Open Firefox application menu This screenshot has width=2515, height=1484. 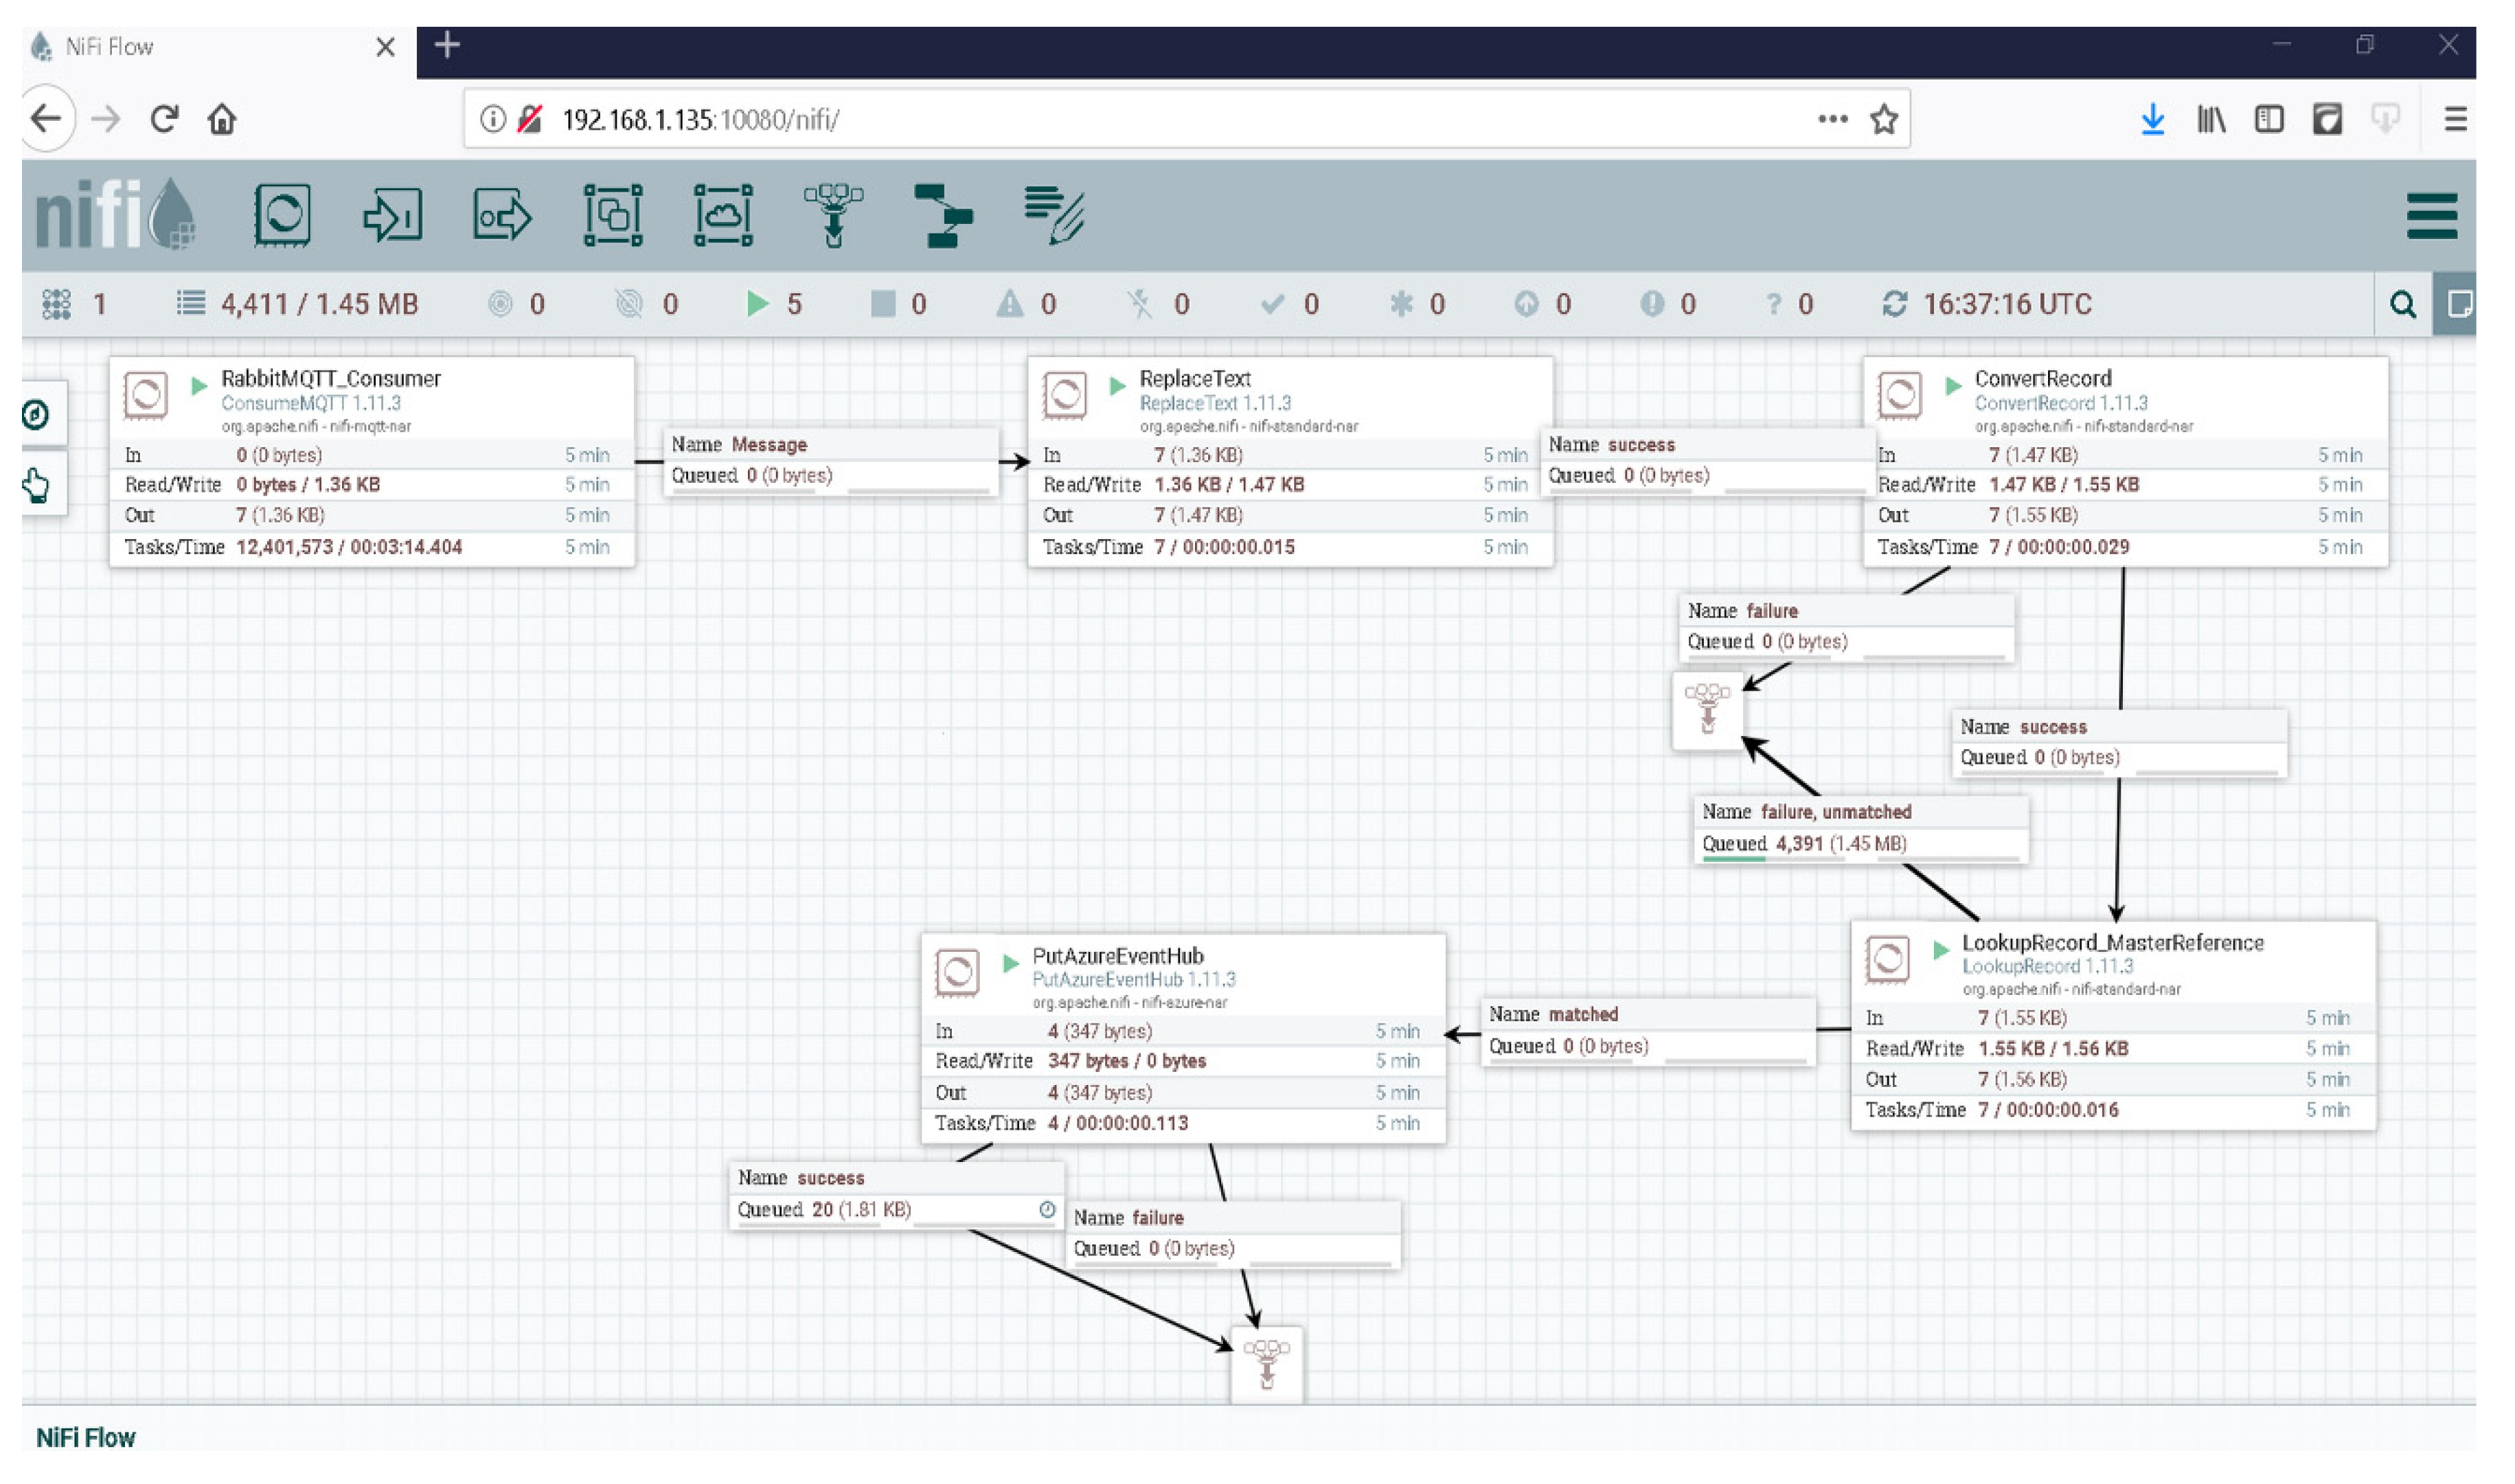pos(2455,120)
